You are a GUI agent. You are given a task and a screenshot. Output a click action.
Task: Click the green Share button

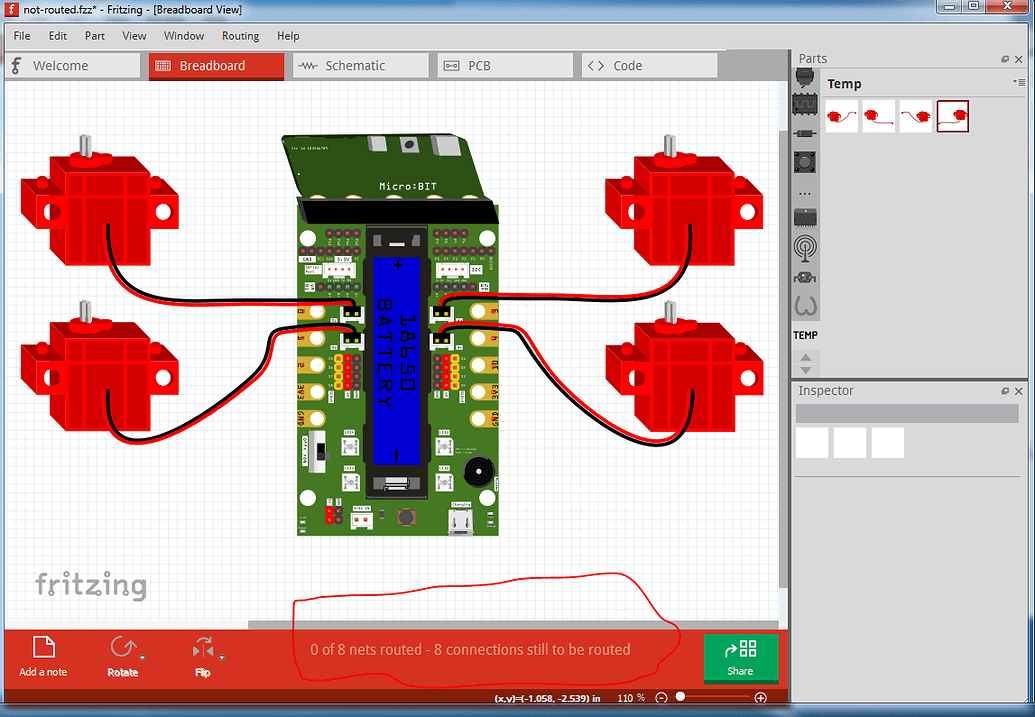pyautogui.click(x=741, y=657)
